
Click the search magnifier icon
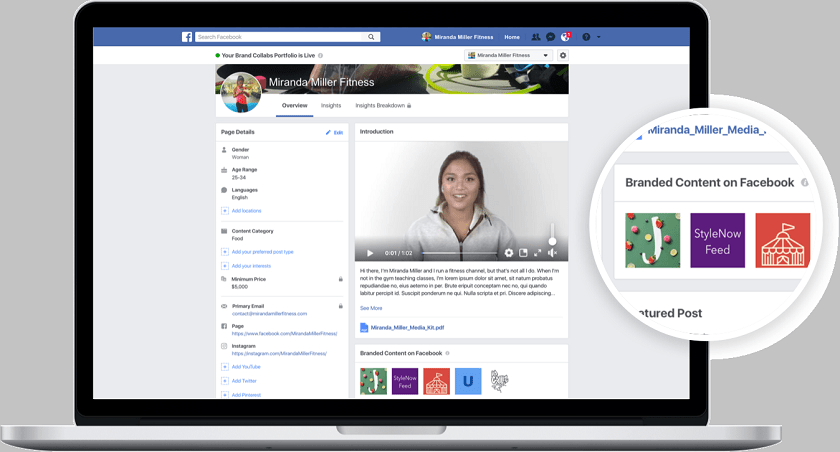tap(372, 37)
